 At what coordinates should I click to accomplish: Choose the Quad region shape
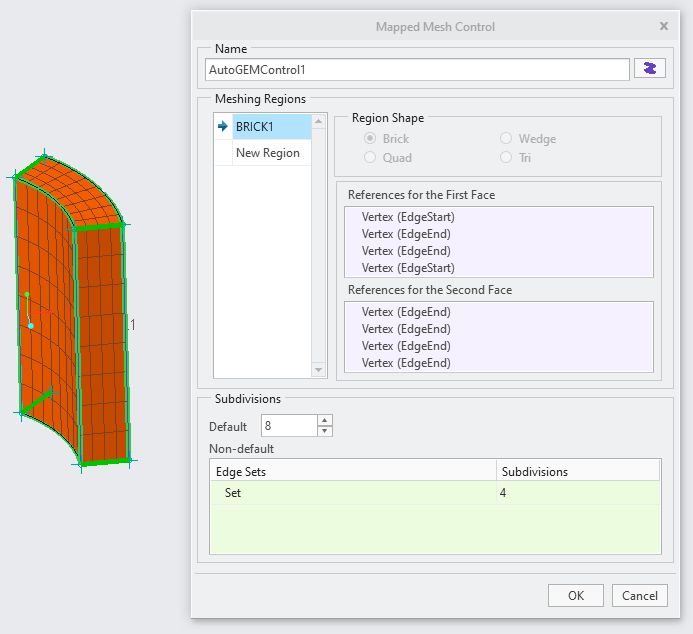pyautogui.click(x=371, y=157)
